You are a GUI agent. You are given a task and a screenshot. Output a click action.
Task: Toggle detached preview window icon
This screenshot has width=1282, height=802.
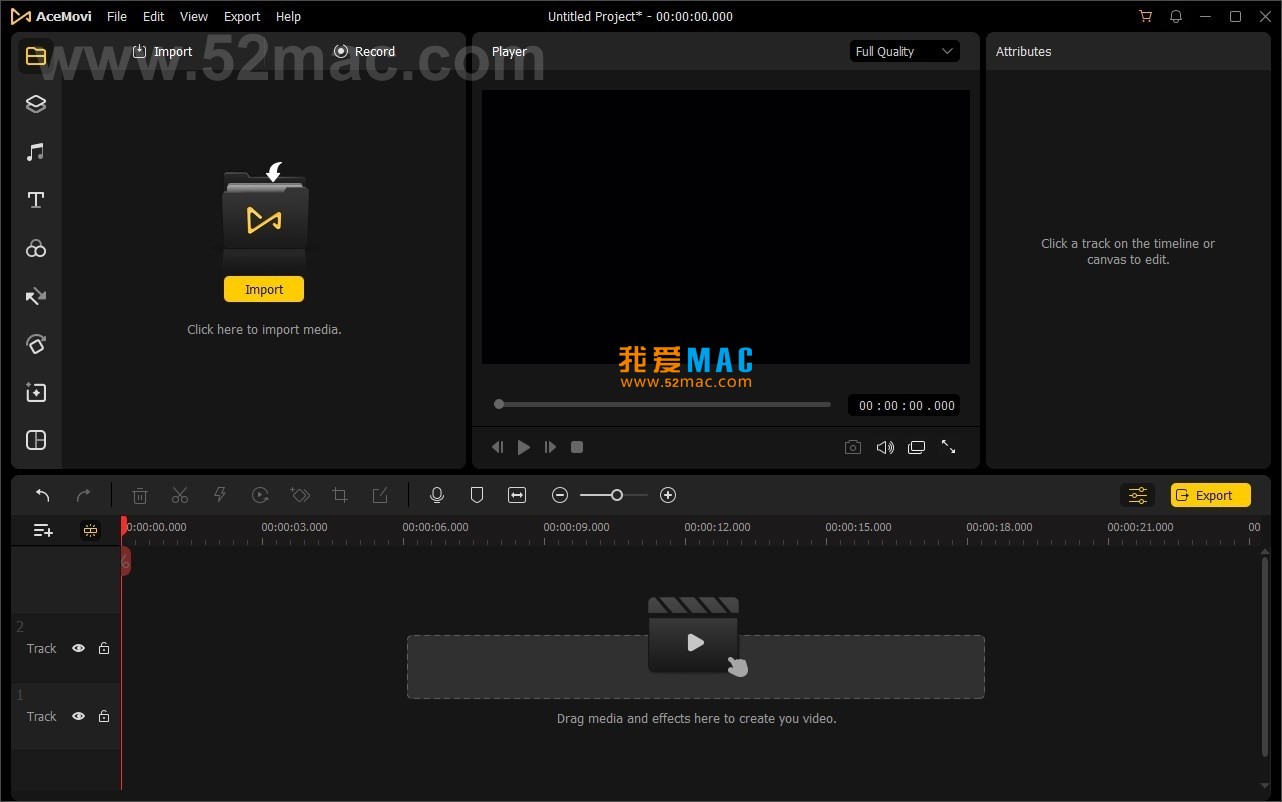(x=916, y=447)
